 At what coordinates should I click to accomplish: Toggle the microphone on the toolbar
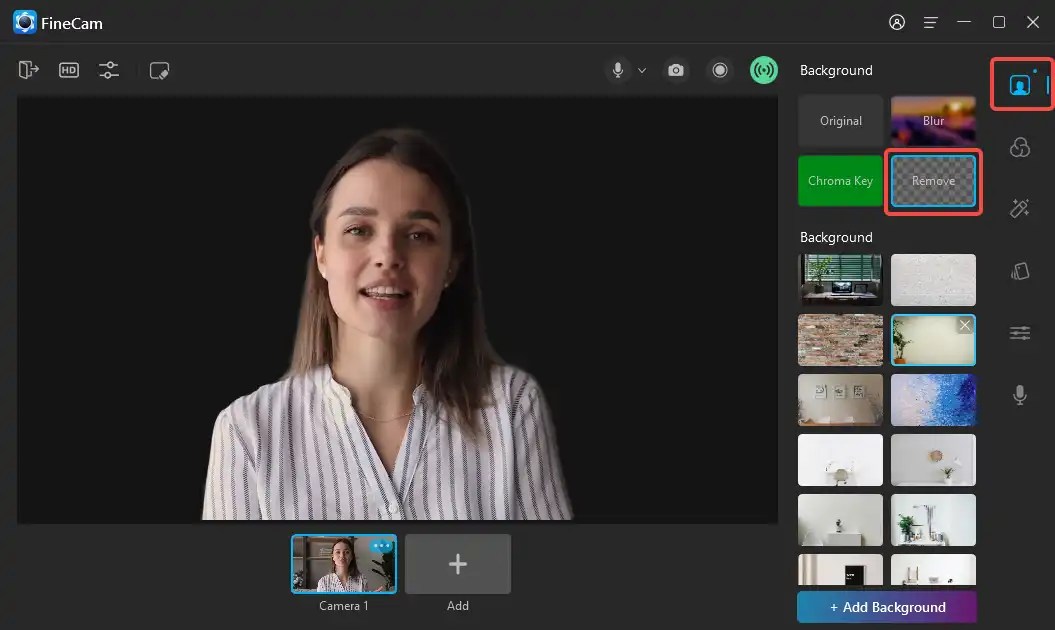pos(615,70)
